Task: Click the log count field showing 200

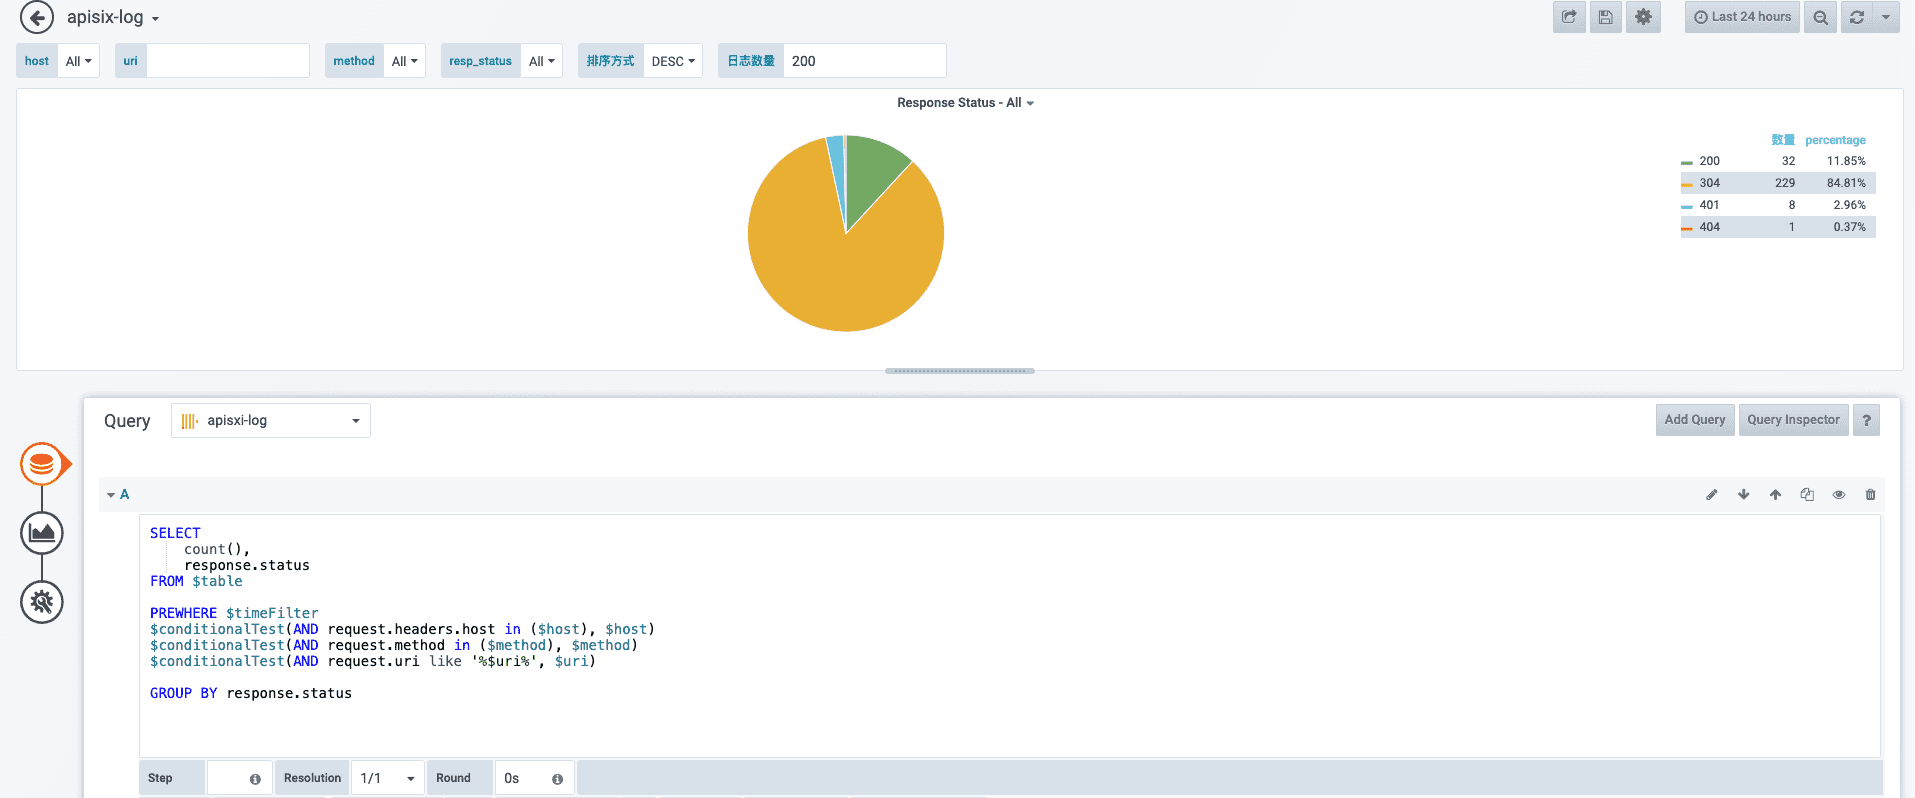Action: coord(865,61)
